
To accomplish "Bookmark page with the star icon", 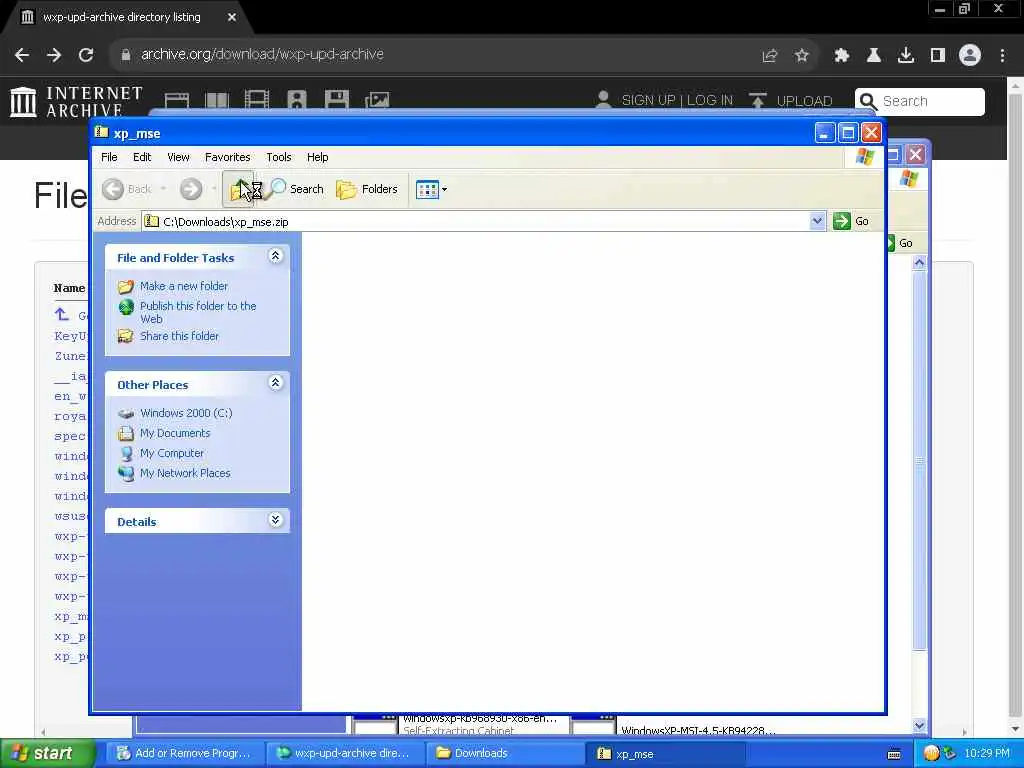I will [802, 56].
